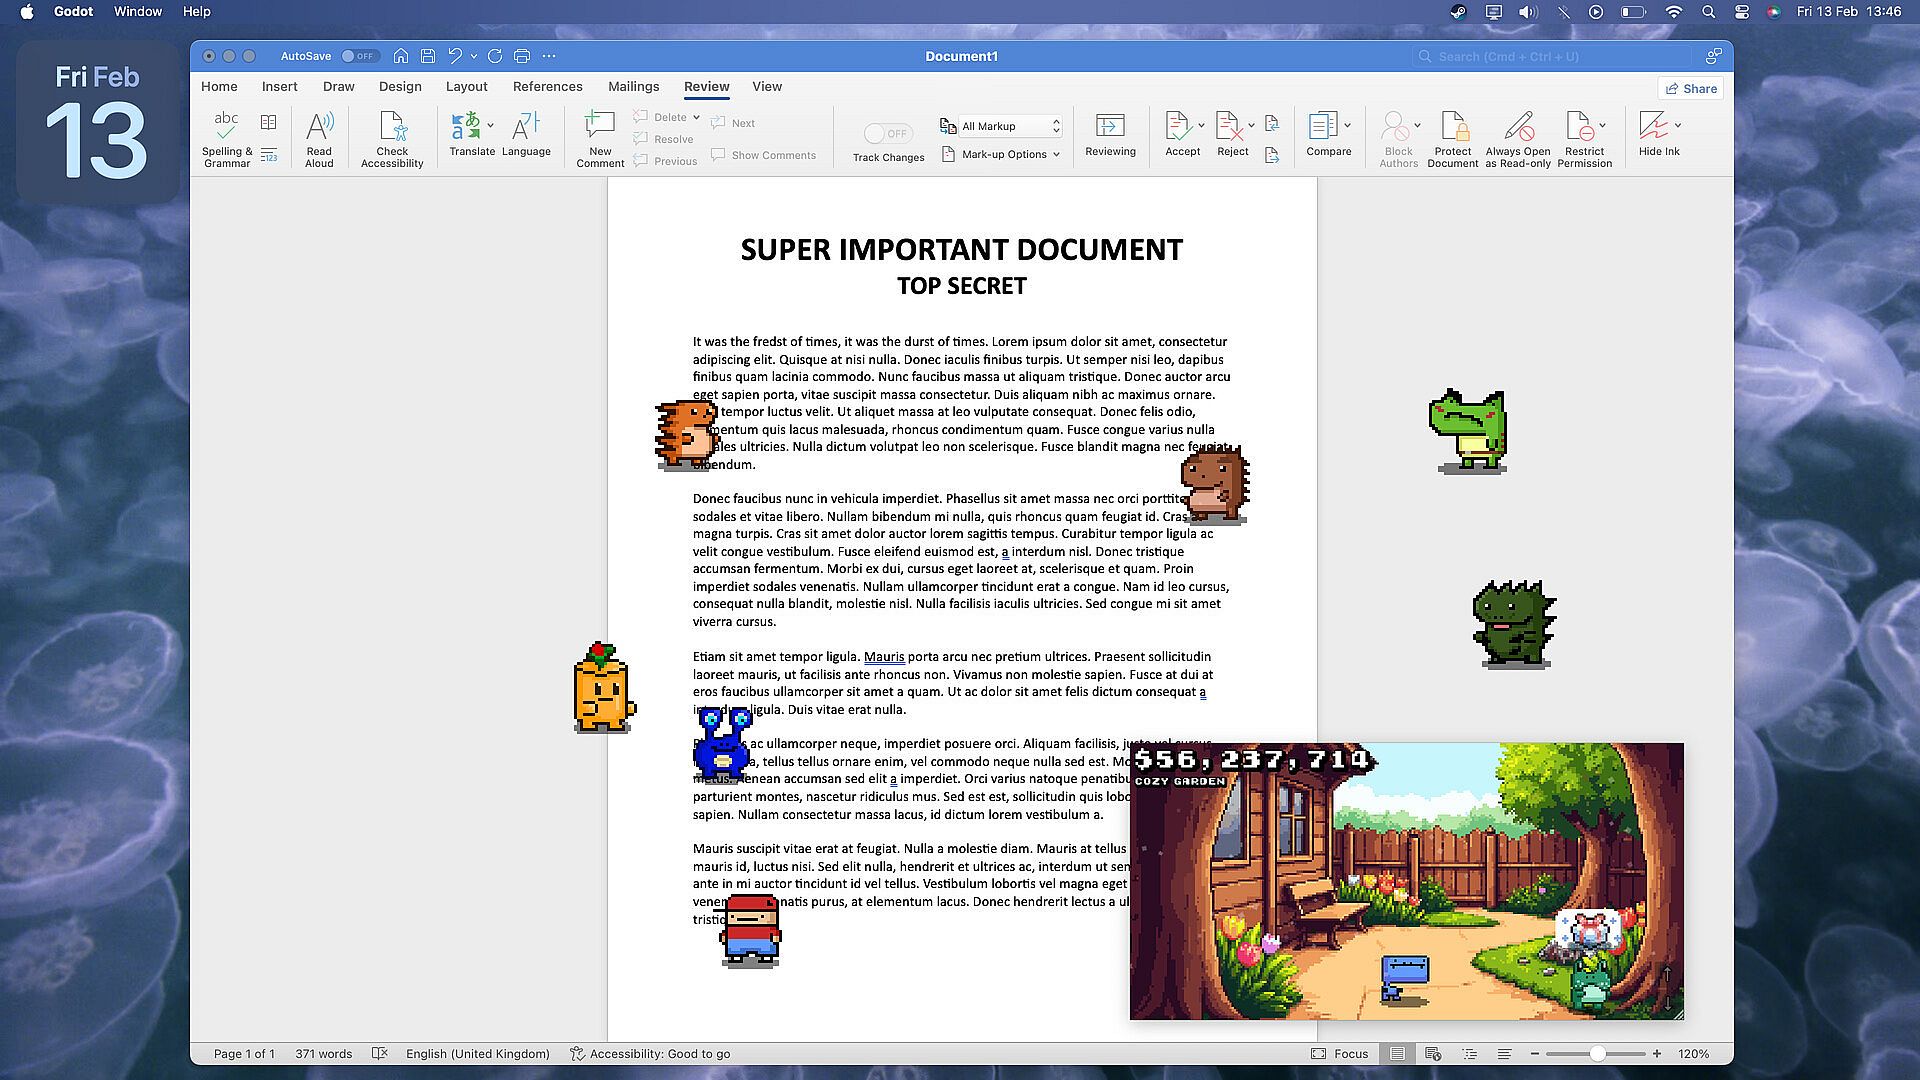
Task: Click the Reviewing pane icon
Action: [x=1110, y=126]
